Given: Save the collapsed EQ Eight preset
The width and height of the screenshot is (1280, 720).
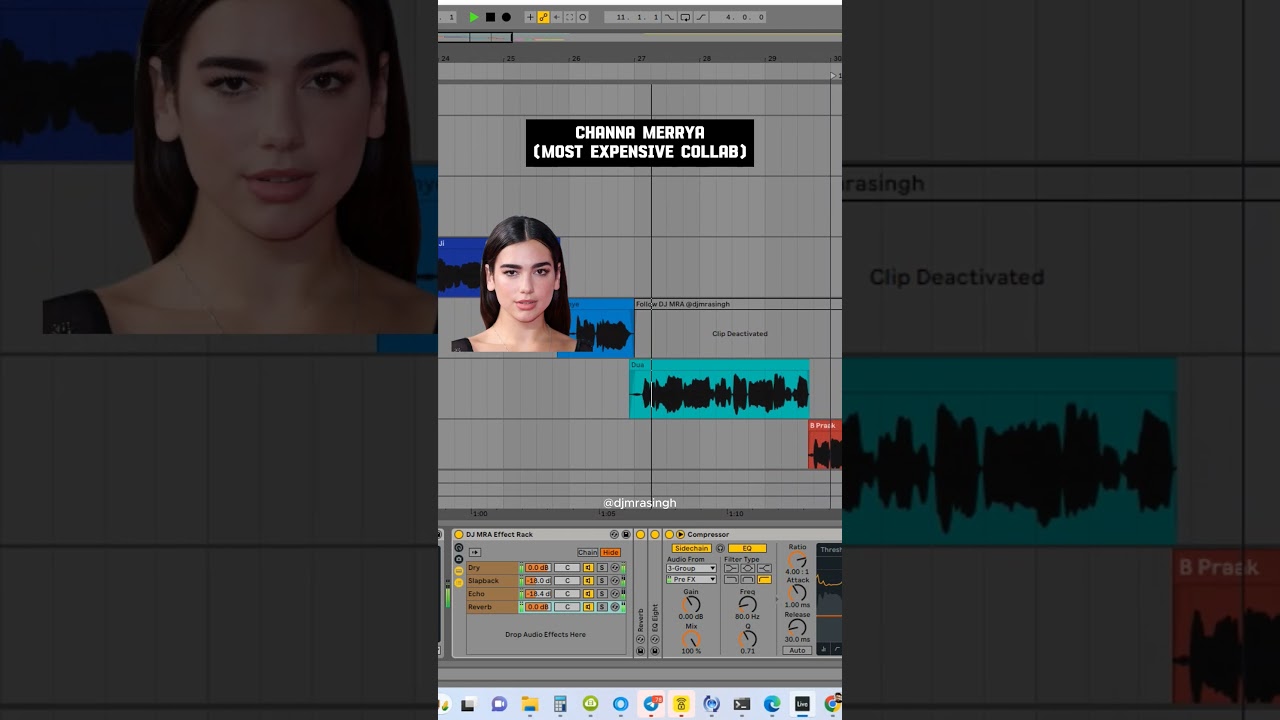Looking at the screenshot, I should (x=655, y=651).
